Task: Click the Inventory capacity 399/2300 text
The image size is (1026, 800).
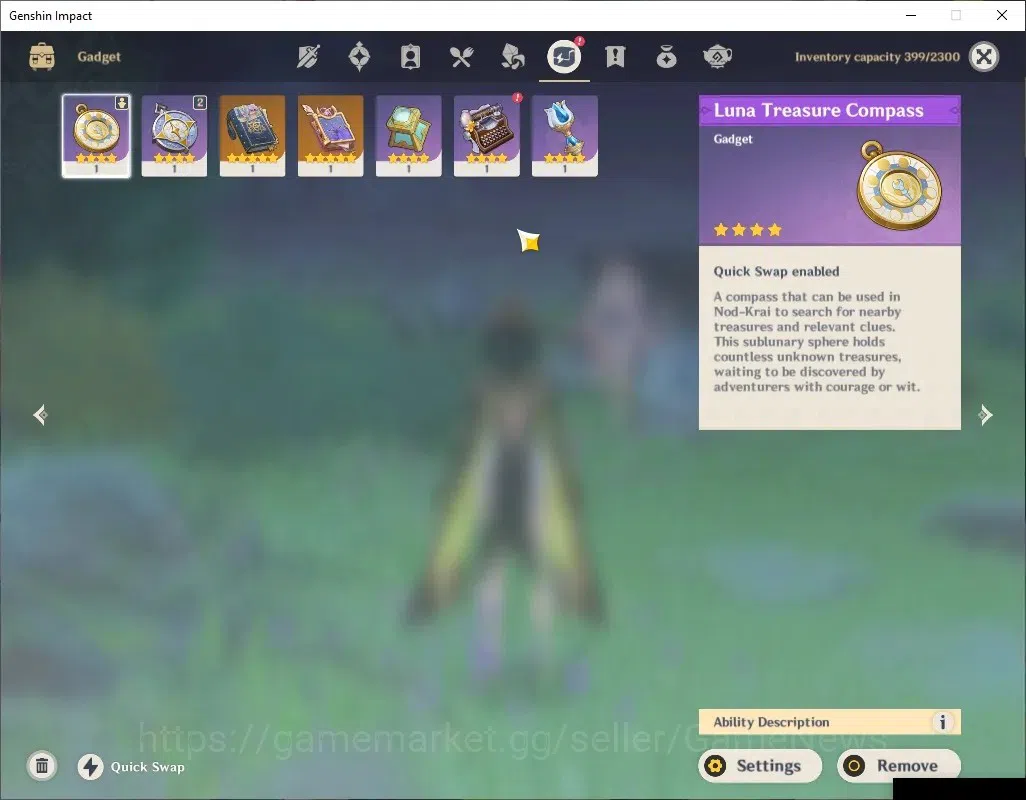Action: coord(877,57)
